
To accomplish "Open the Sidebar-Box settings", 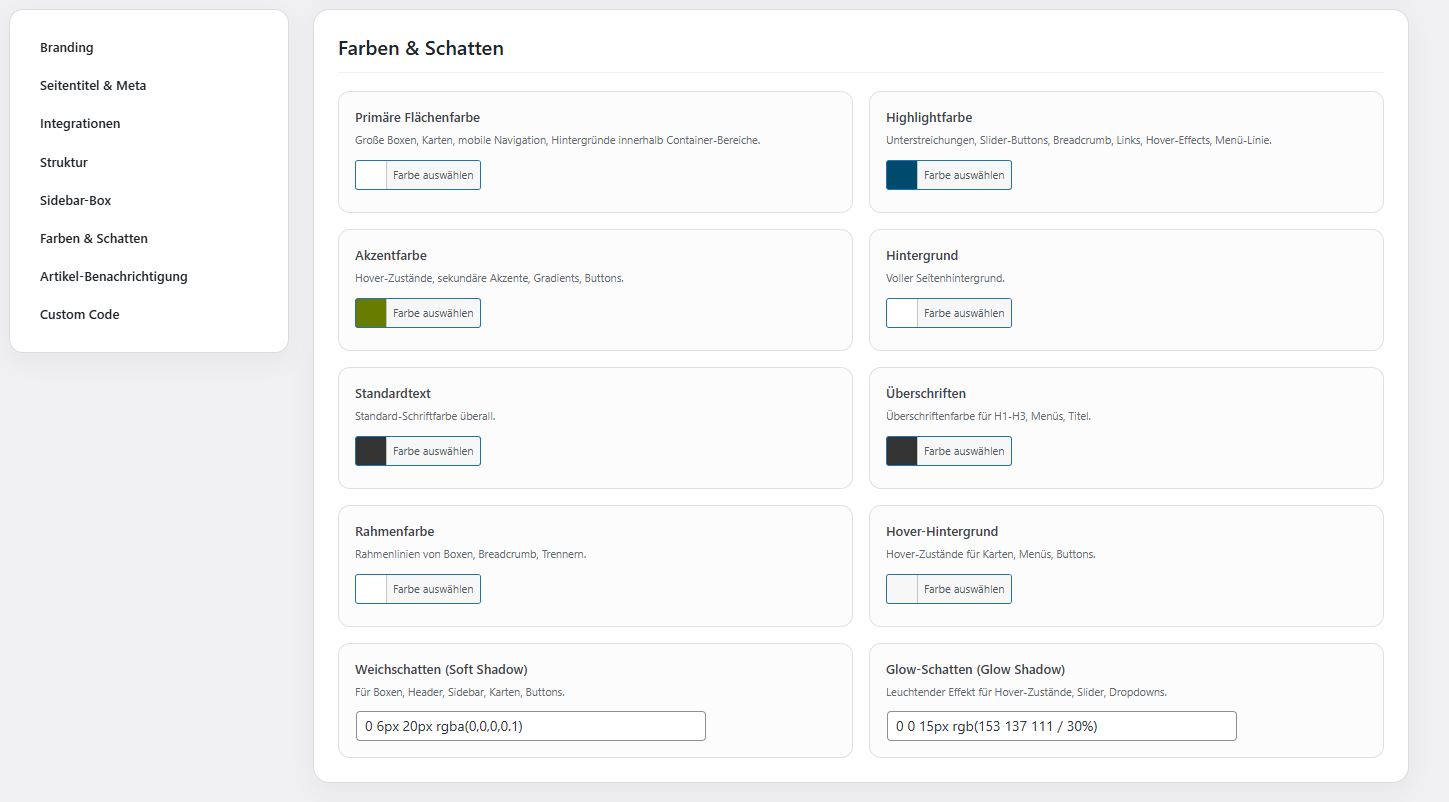I will (75, 200).
